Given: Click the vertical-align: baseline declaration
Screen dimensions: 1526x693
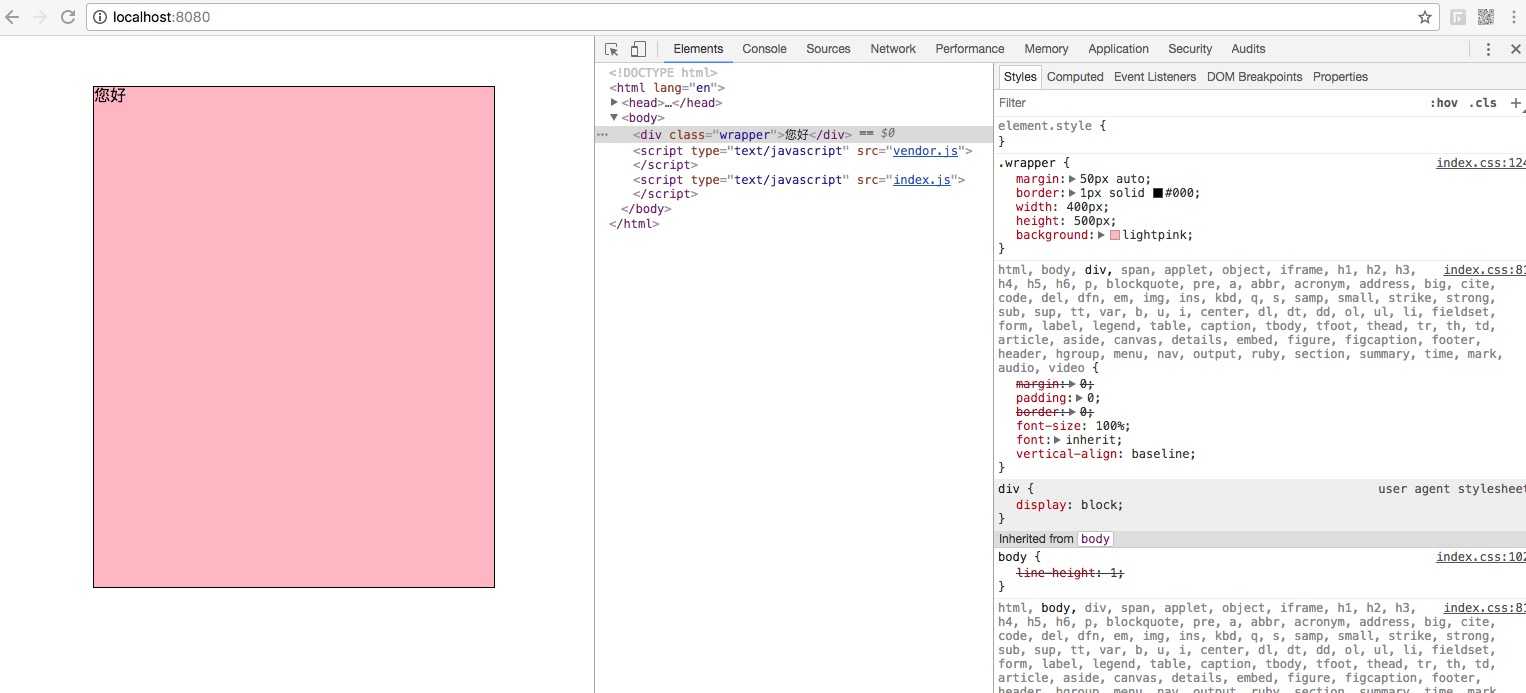Looking at the screenshot, I should pos(1106,454).
